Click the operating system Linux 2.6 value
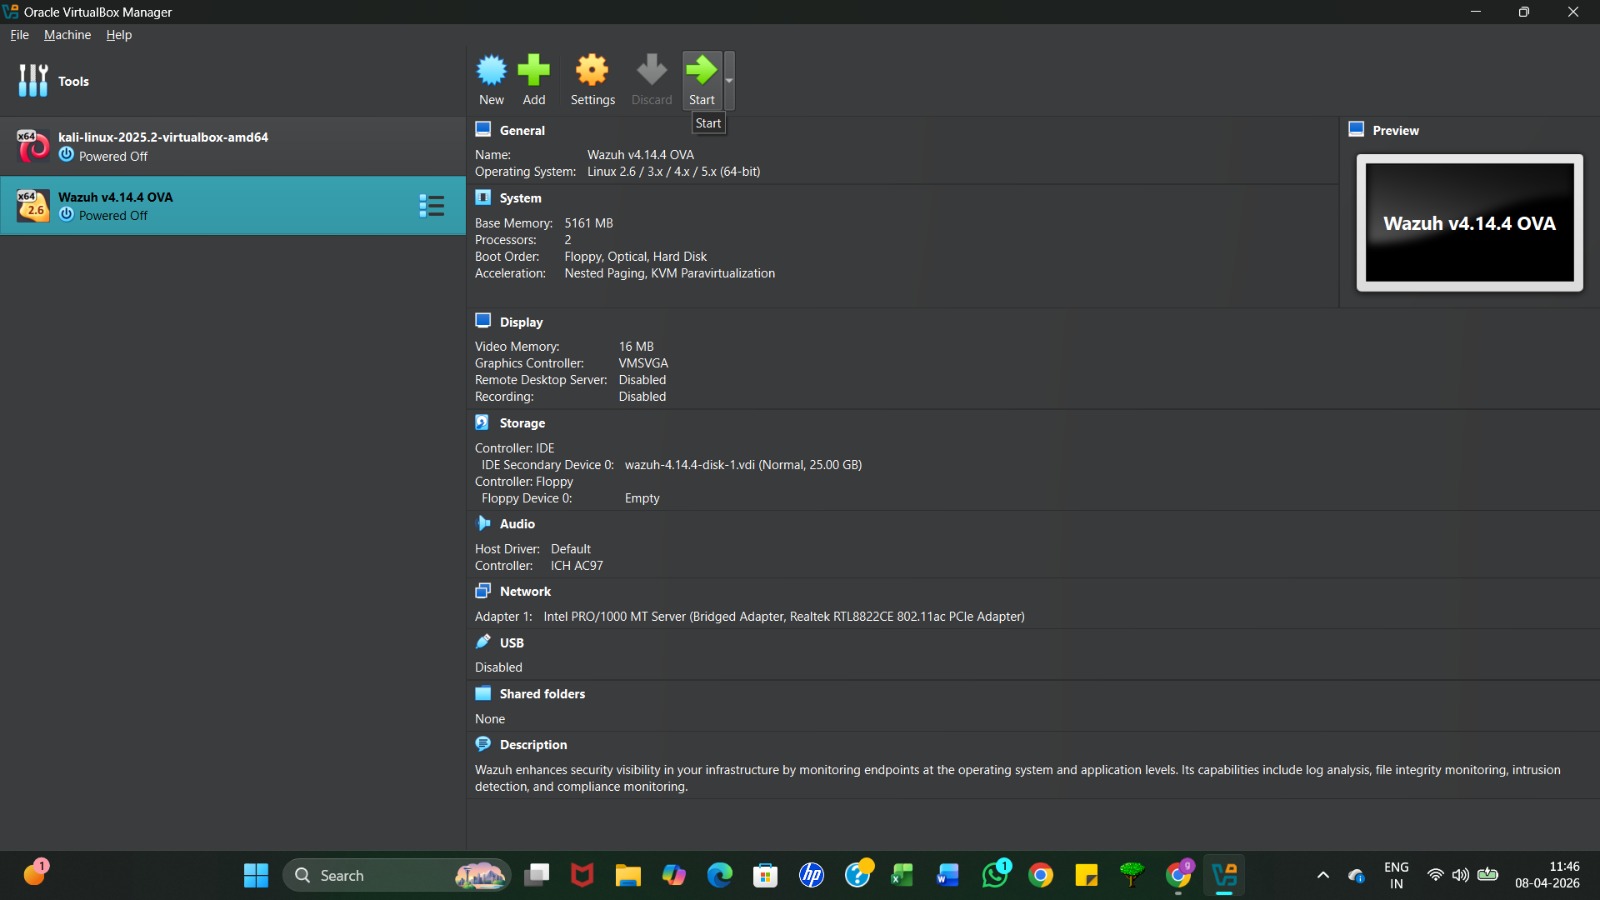This screenshot has height=900, width=1600. coord(673,172)
